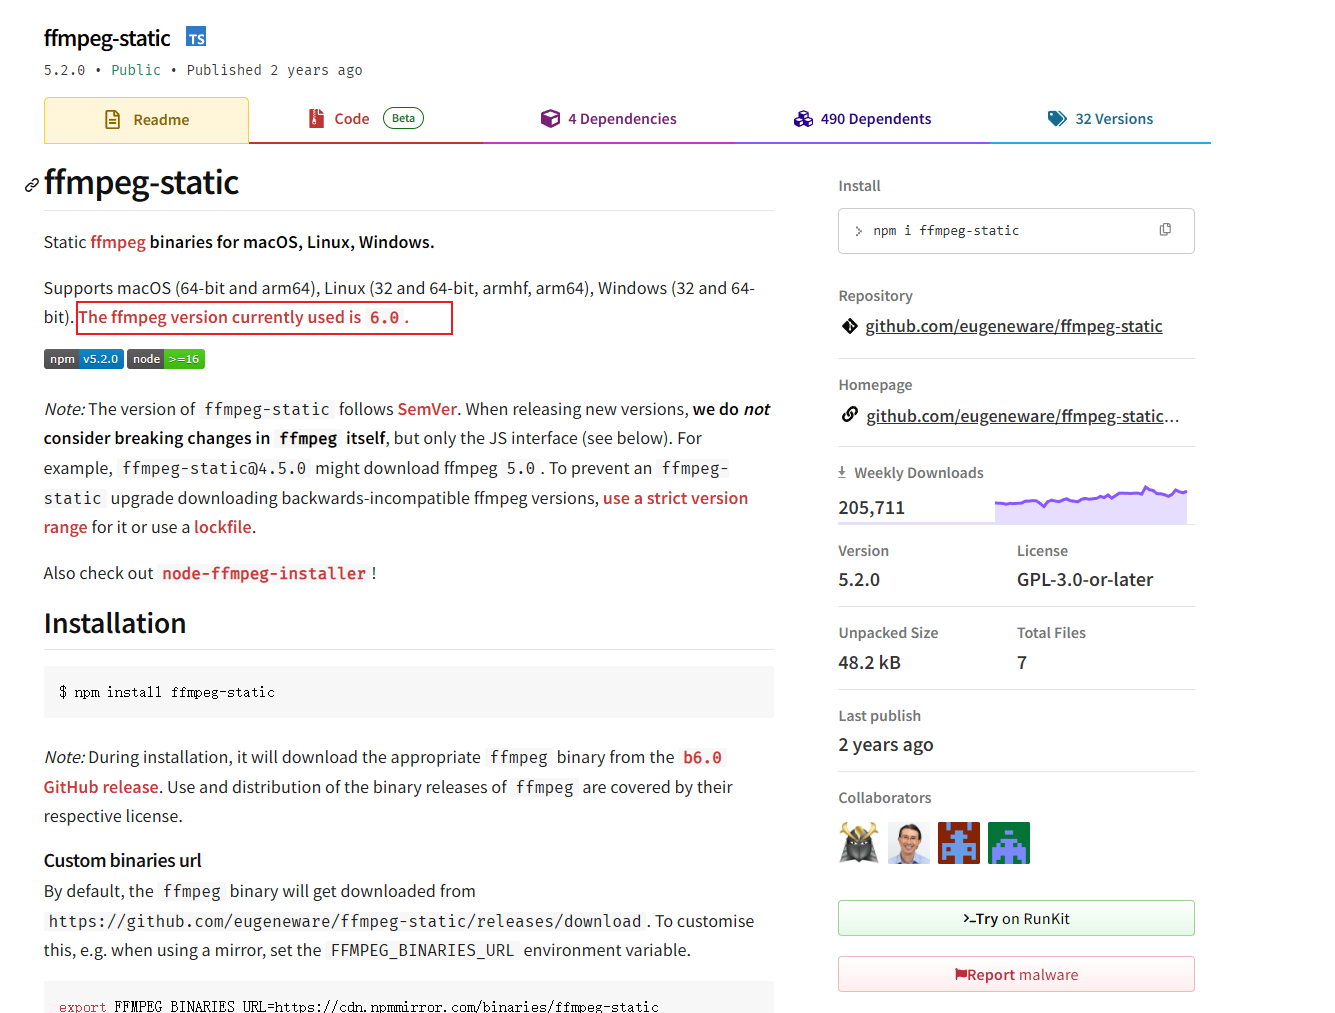Copy the npm install command

1164,229
